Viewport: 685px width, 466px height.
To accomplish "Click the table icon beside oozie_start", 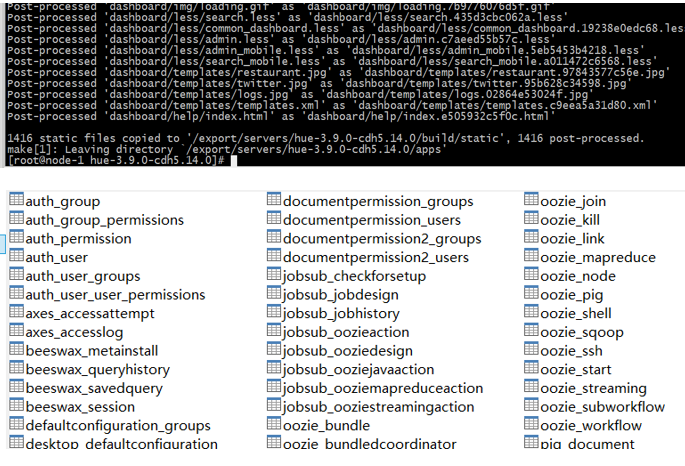I will (x=531, y=368).
